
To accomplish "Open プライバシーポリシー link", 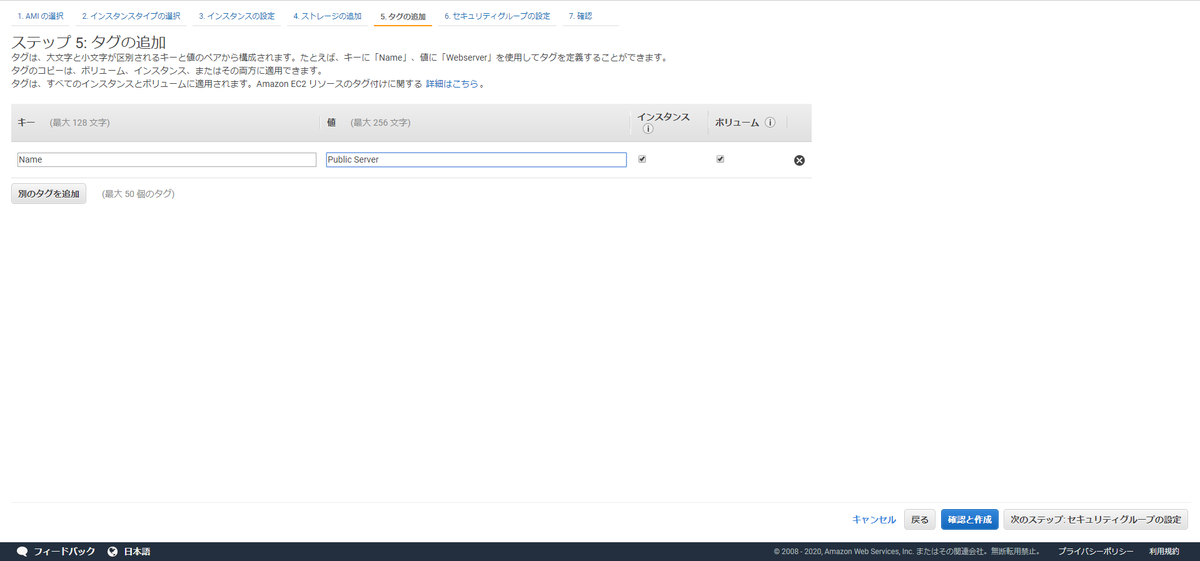I will pyautogui.click(x=1096, y=551).
